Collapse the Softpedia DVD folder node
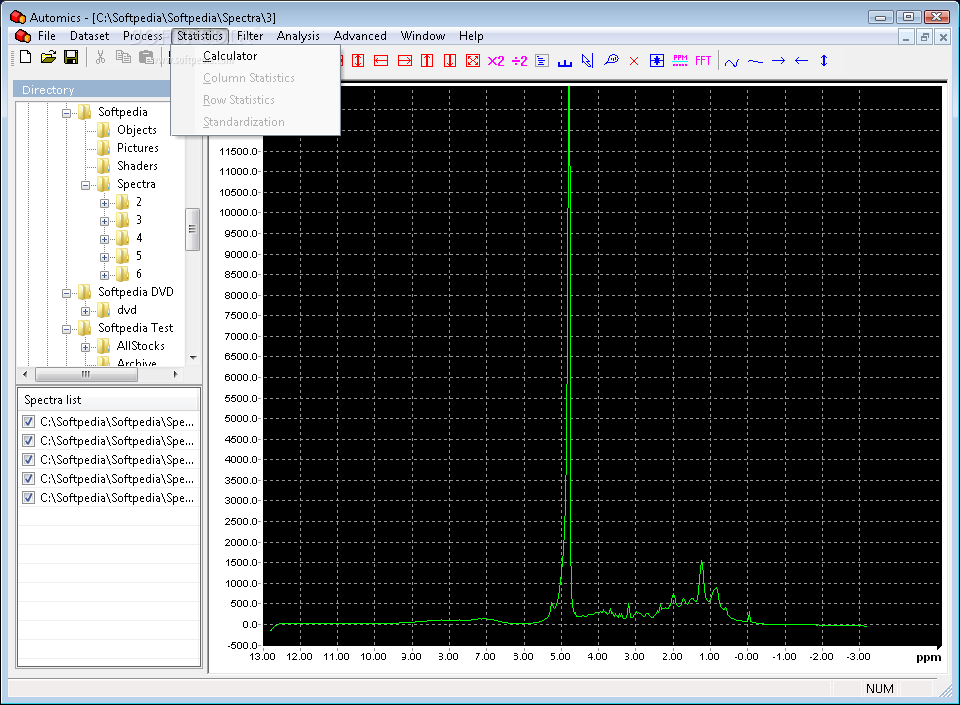The height and width of the screenshot is (705, 960). 66,293
